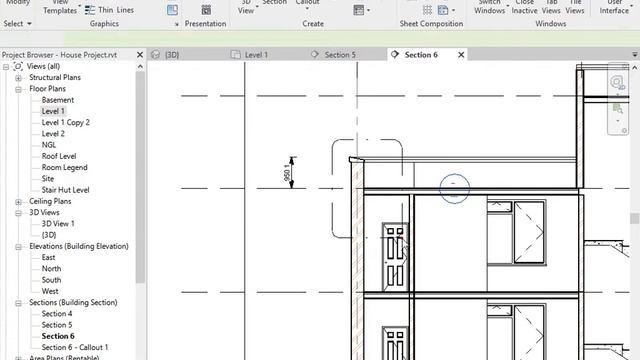Screen dimensions: 640x360
Task: Select Section 4 in browser
Action: tap(57, 314)
